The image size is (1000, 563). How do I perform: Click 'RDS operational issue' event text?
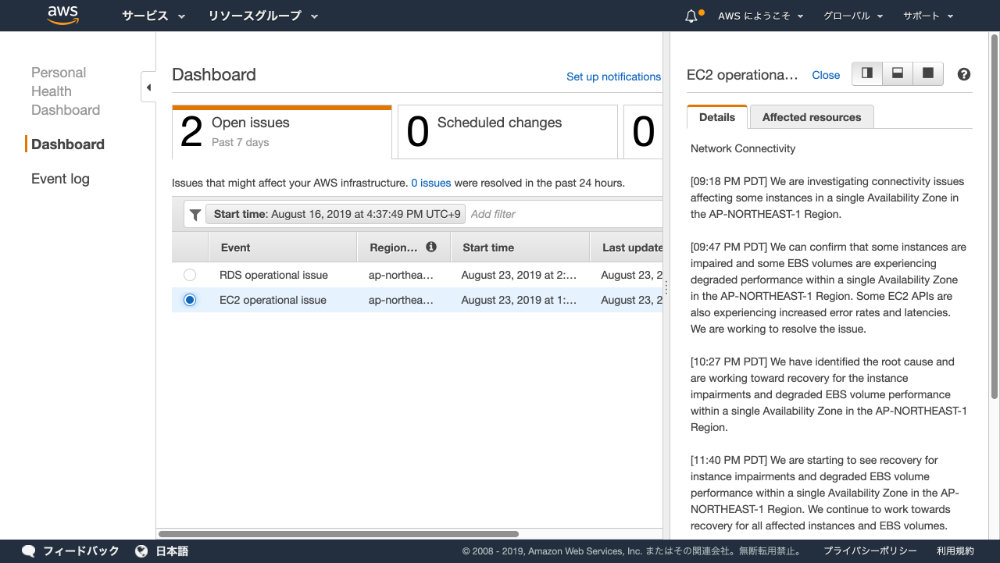point(273,275)
